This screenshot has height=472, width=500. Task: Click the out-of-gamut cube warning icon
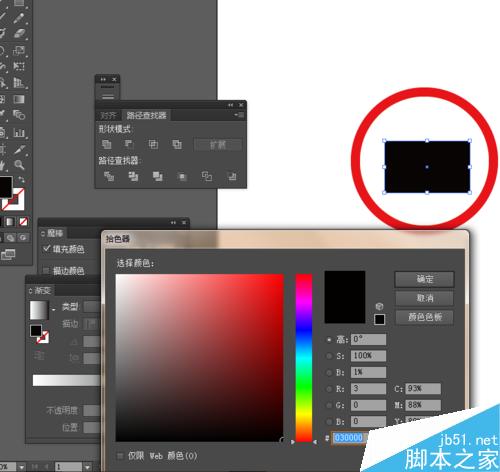pos(379,306)
